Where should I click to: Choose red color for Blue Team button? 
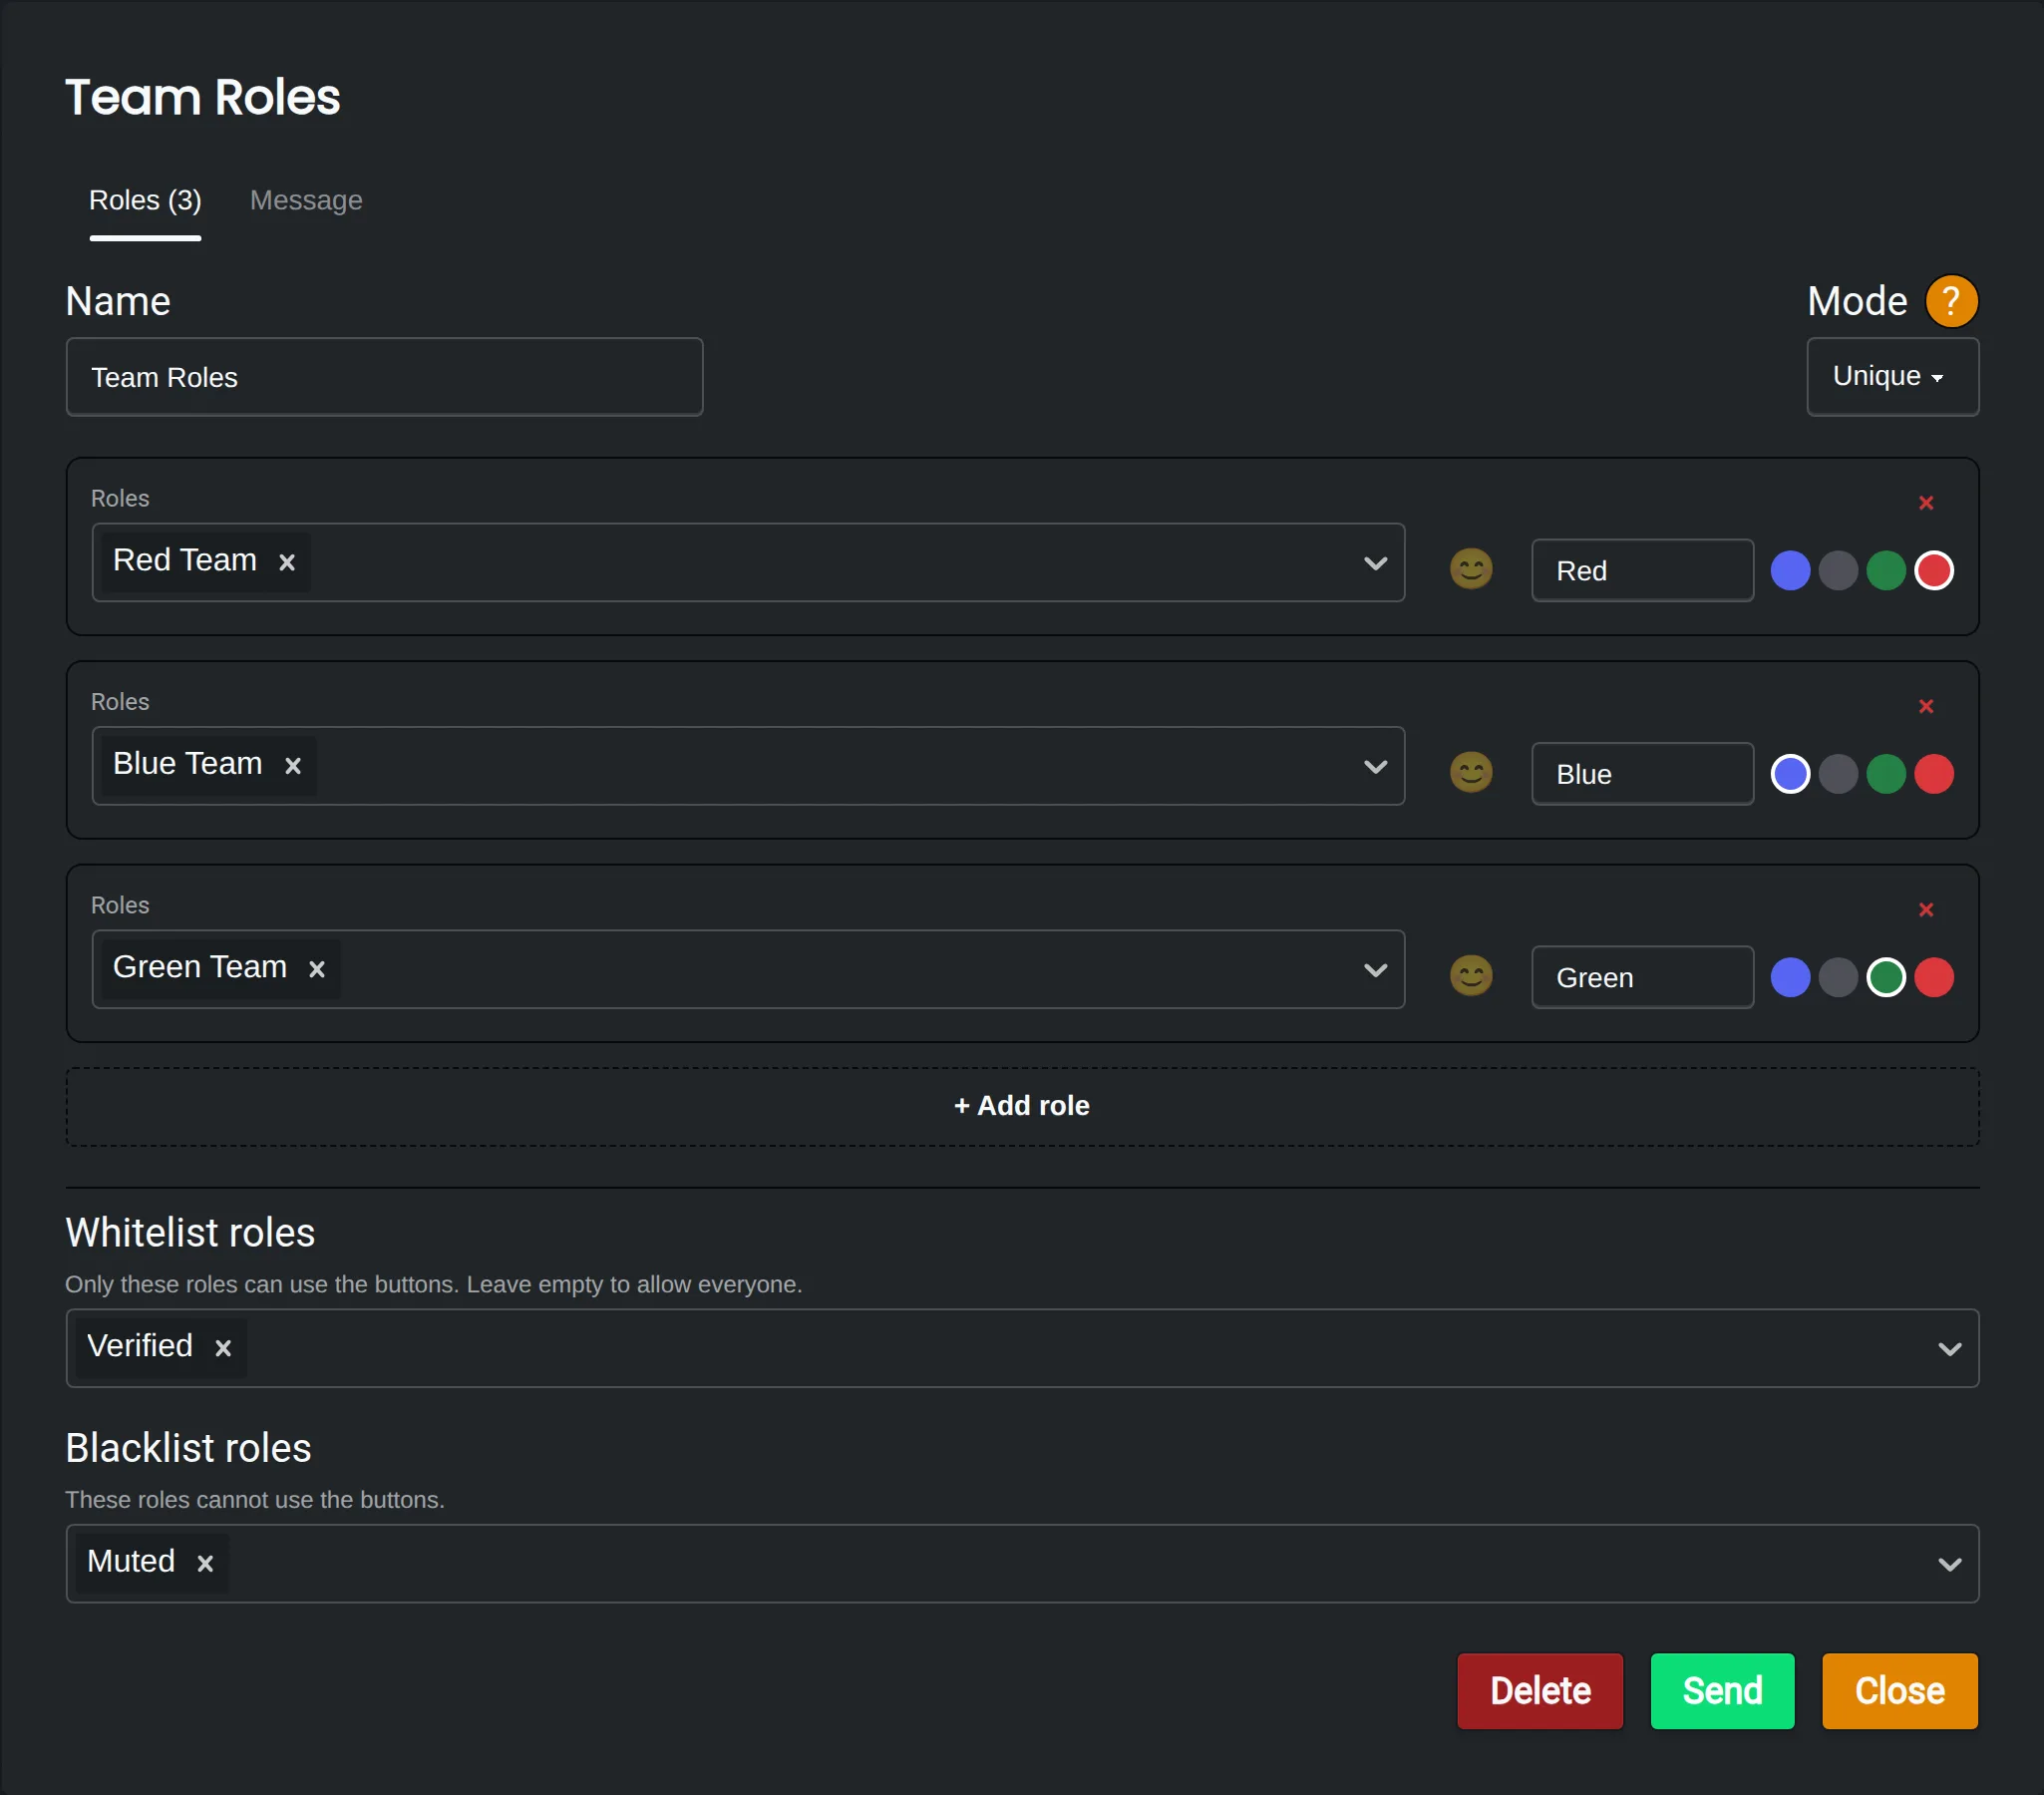tap(1934, 773)
